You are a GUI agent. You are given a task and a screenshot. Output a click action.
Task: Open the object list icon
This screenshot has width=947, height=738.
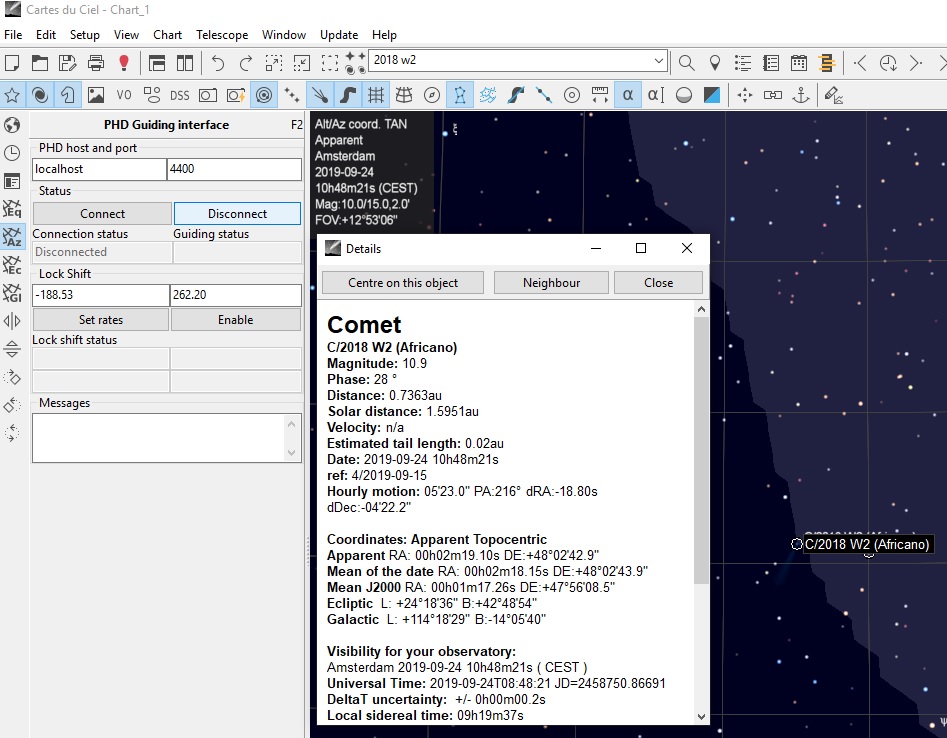tap(743, 63)
